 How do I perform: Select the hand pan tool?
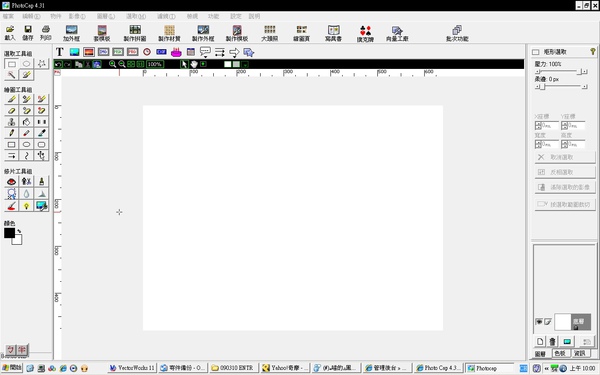coord(194,64)
